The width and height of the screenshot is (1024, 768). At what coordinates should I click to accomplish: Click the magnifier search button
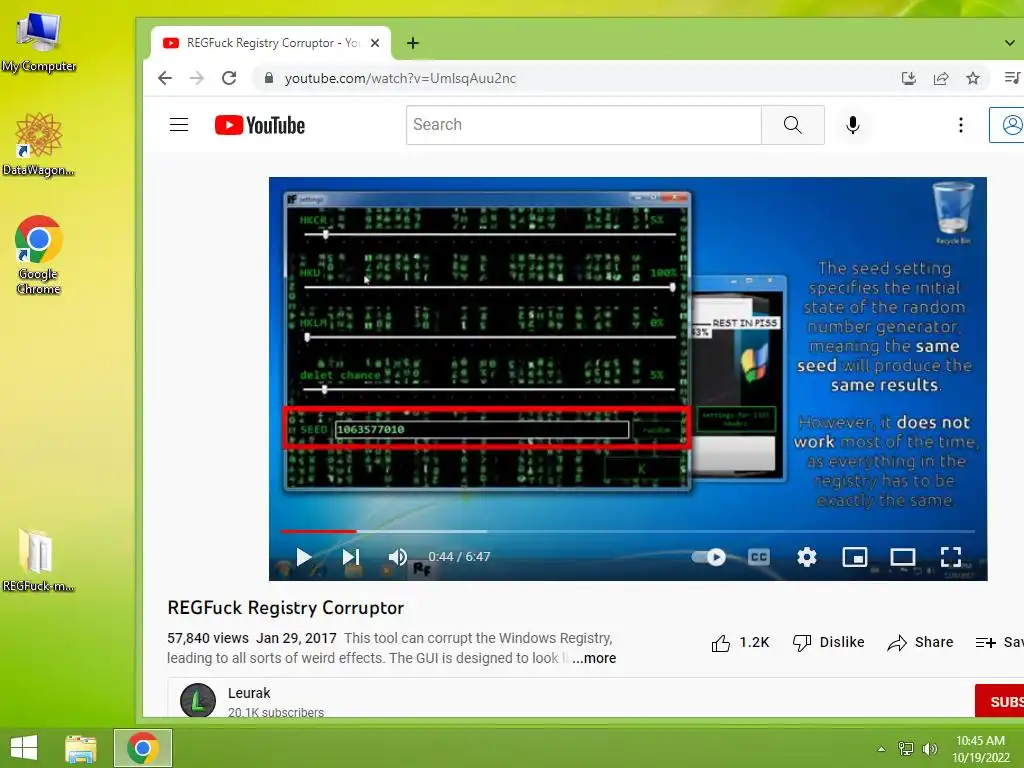point(793,125)
